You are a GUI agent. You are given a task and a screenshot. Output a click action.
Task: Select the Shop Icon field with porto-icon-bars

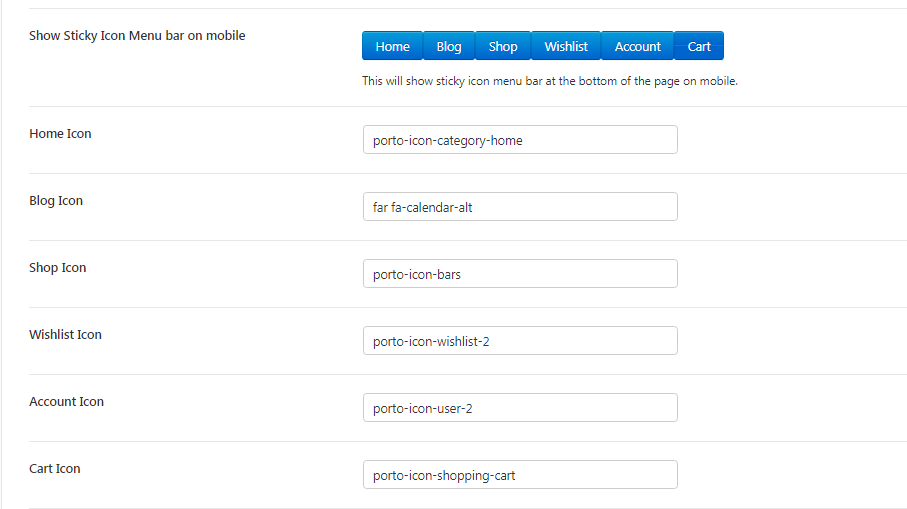pos(520,274)
